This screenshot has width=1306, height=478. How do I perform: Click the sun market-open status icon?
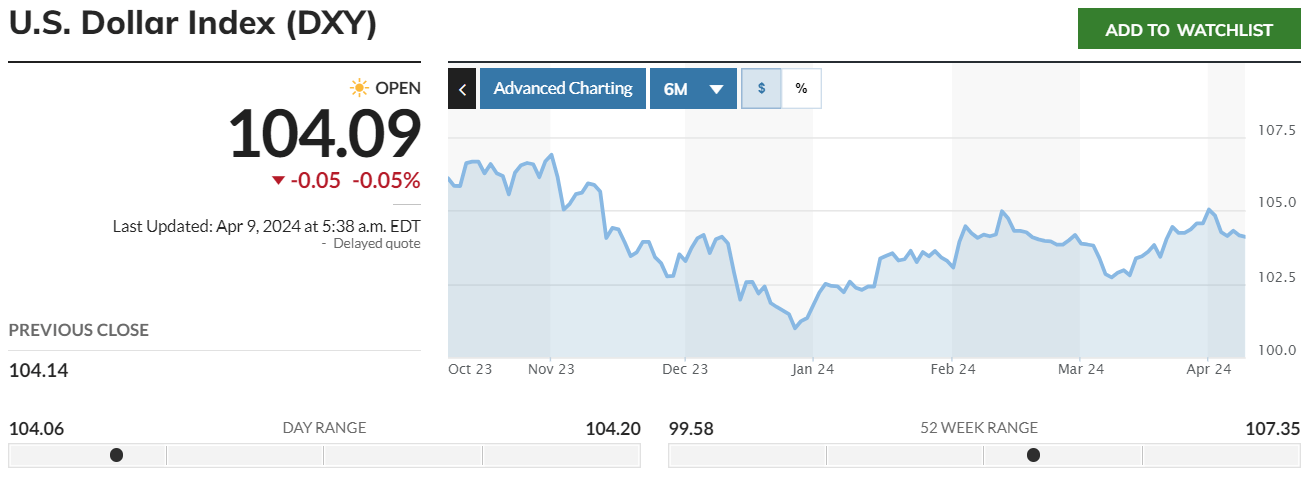[x=359, y=88]
